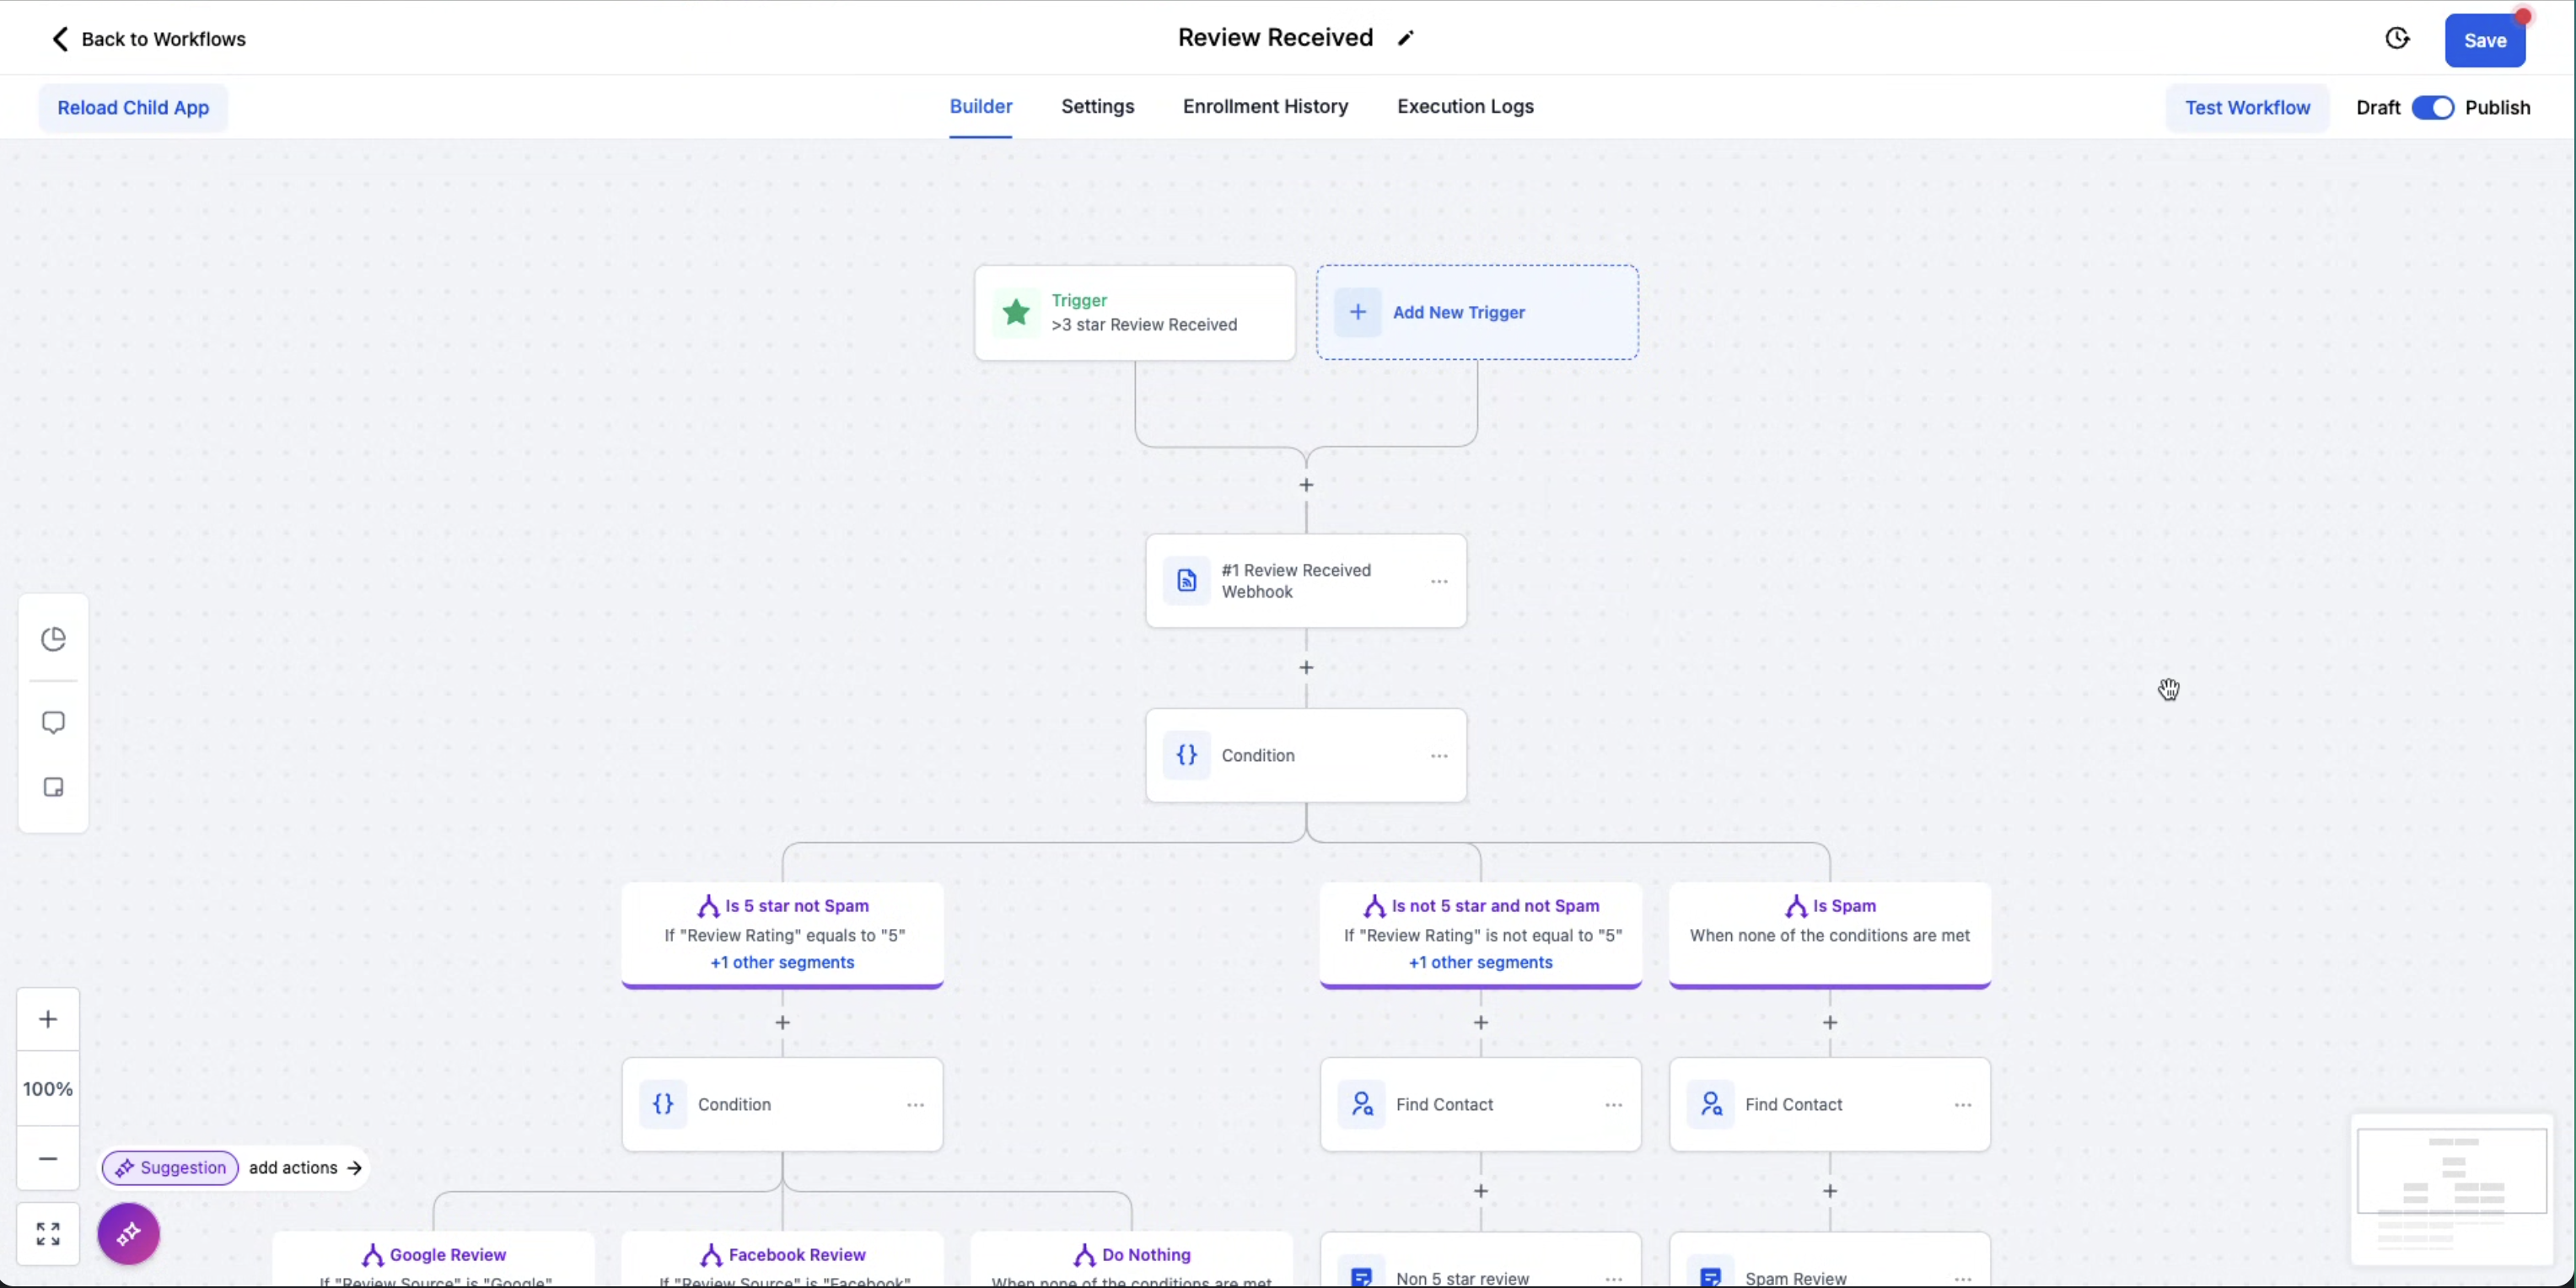Open Execution Logs tab

pyautogui.click(x=1465, y=106)
